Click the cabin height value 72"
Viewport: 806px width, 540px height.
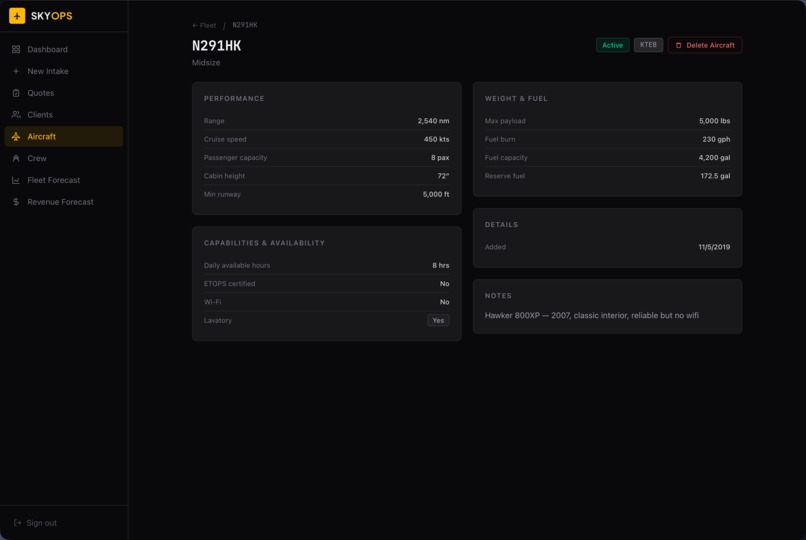(443, 176)
